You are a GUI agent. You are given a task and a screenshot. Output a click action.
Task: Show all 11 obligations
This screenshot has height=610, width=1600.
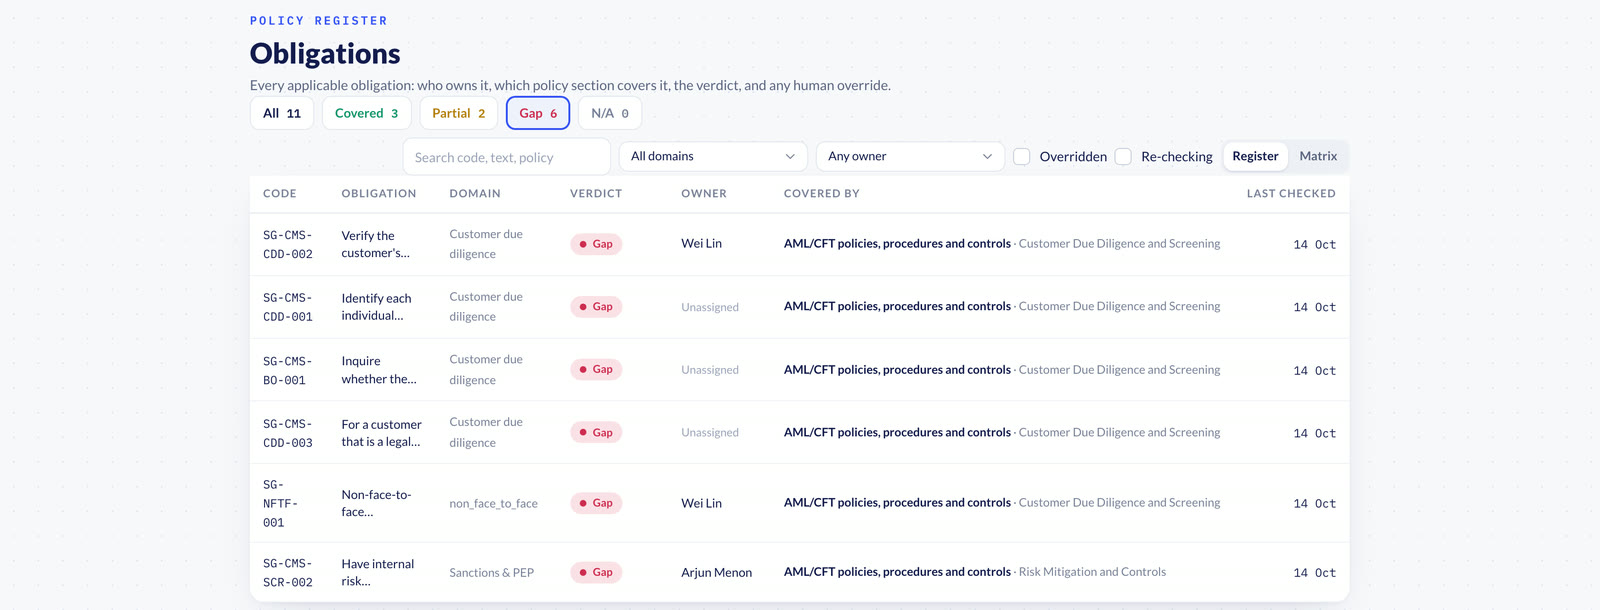[x=282, y=113]
